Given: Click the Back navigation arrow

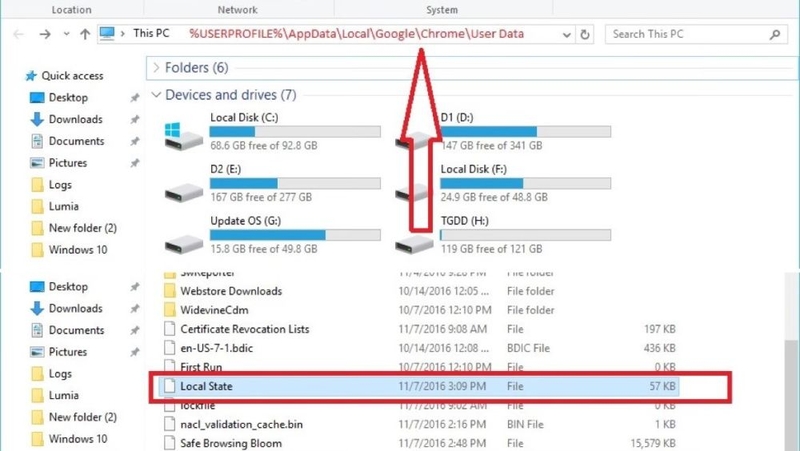Looking at the screenshot, I should coord(18,34).
